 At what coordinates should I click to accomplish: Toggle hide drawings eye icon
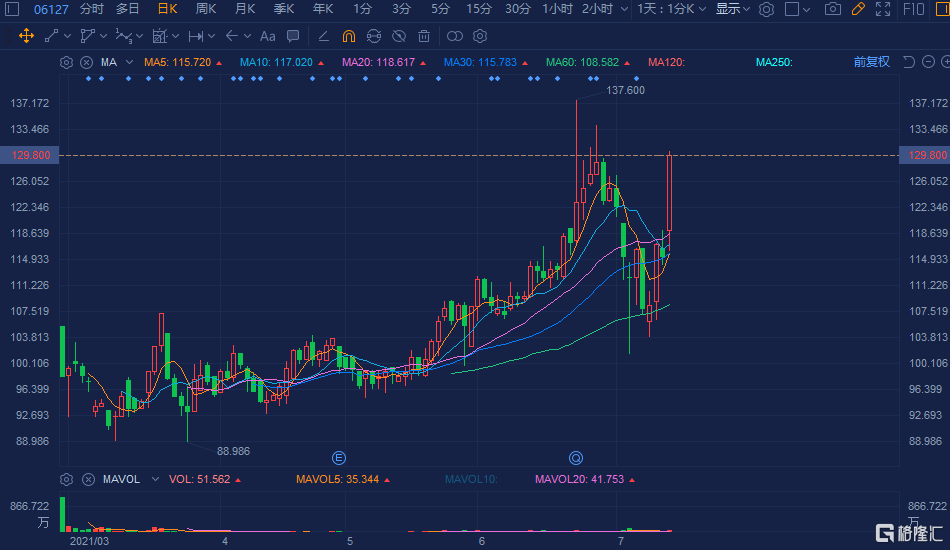pos(399,36)
